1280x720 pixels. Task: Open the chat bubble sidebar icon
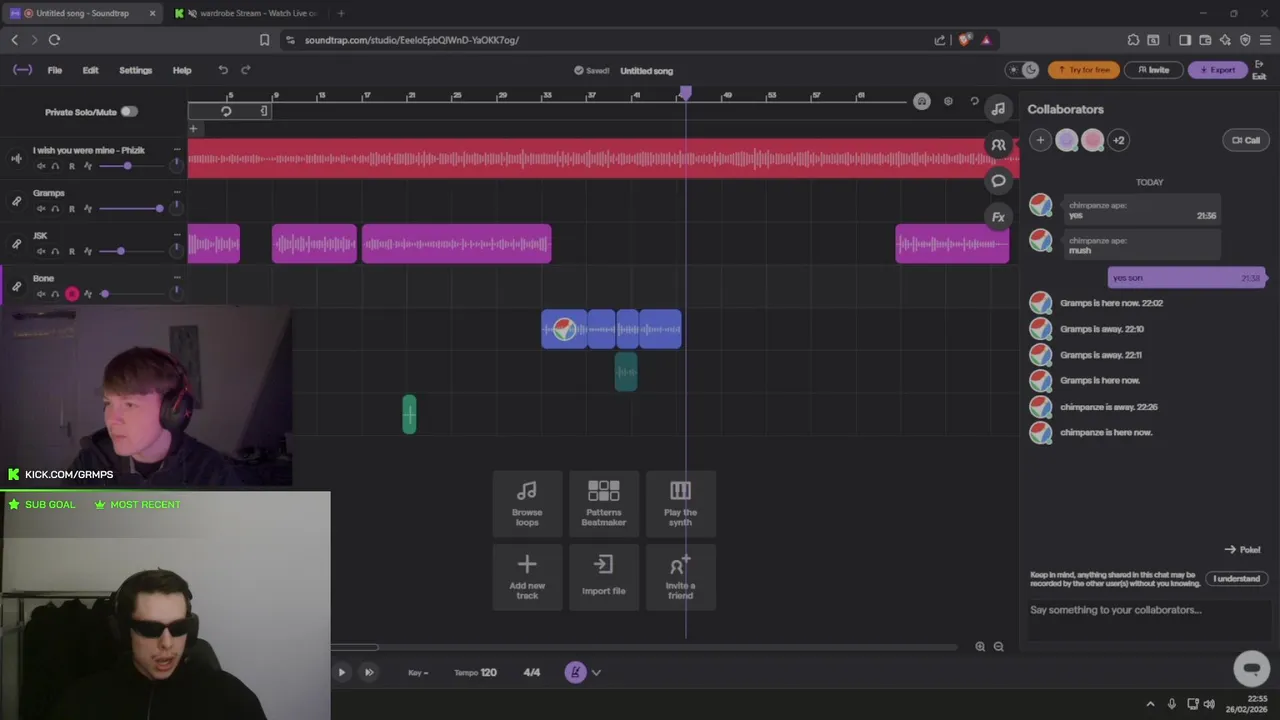pos(998,181)
